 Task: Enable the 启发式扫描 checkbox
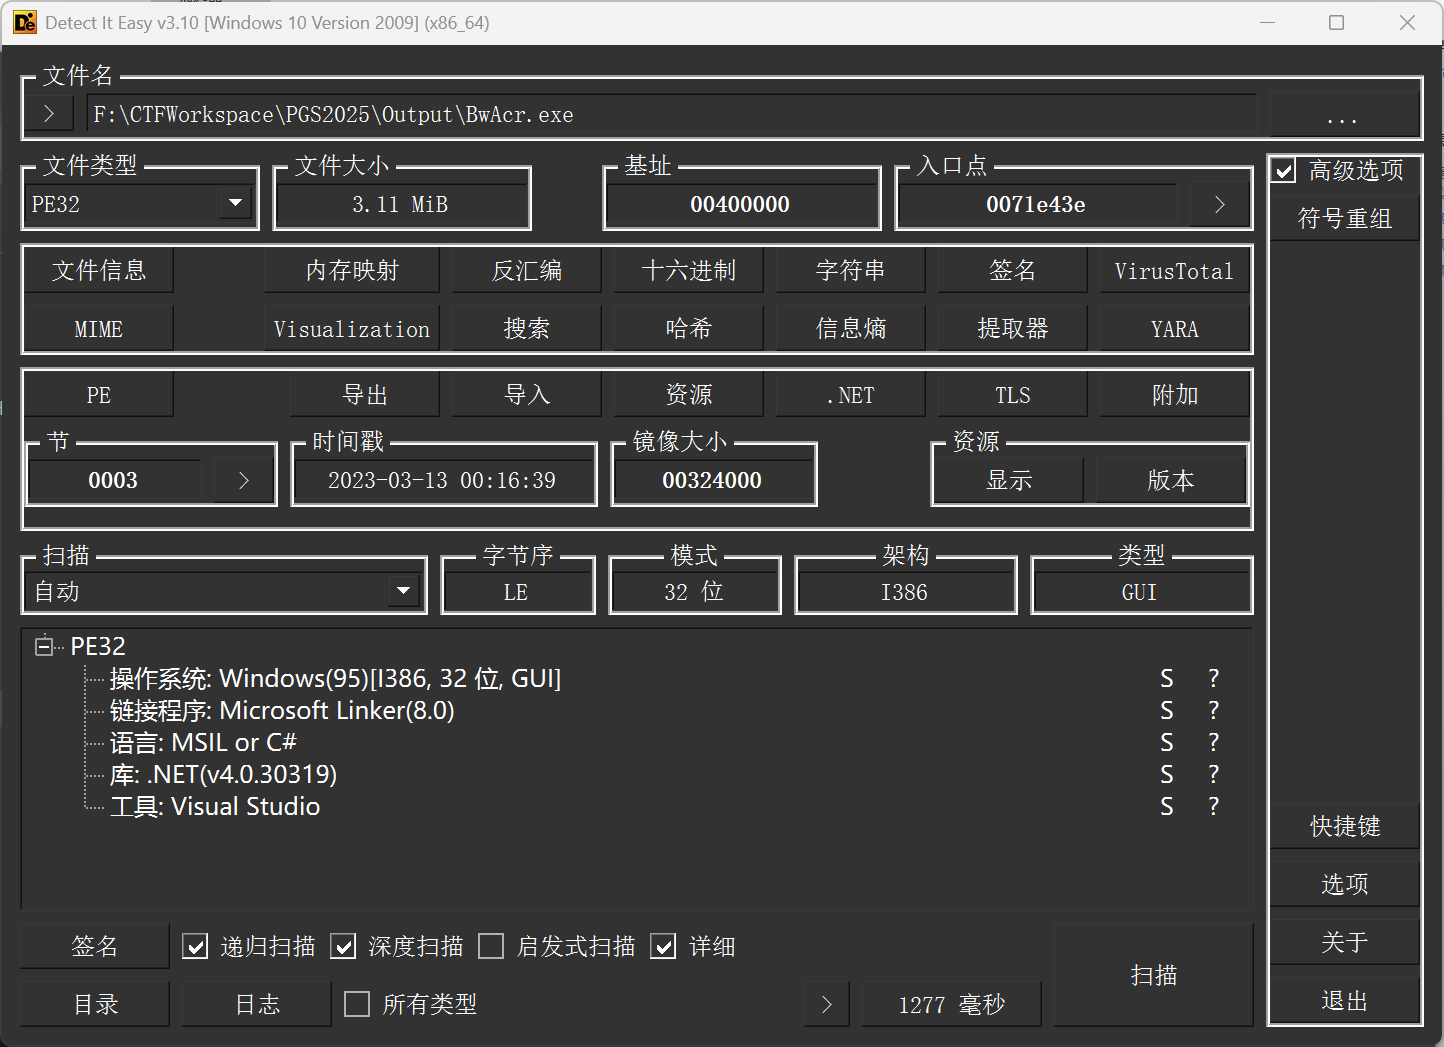(x=491, y=946)
